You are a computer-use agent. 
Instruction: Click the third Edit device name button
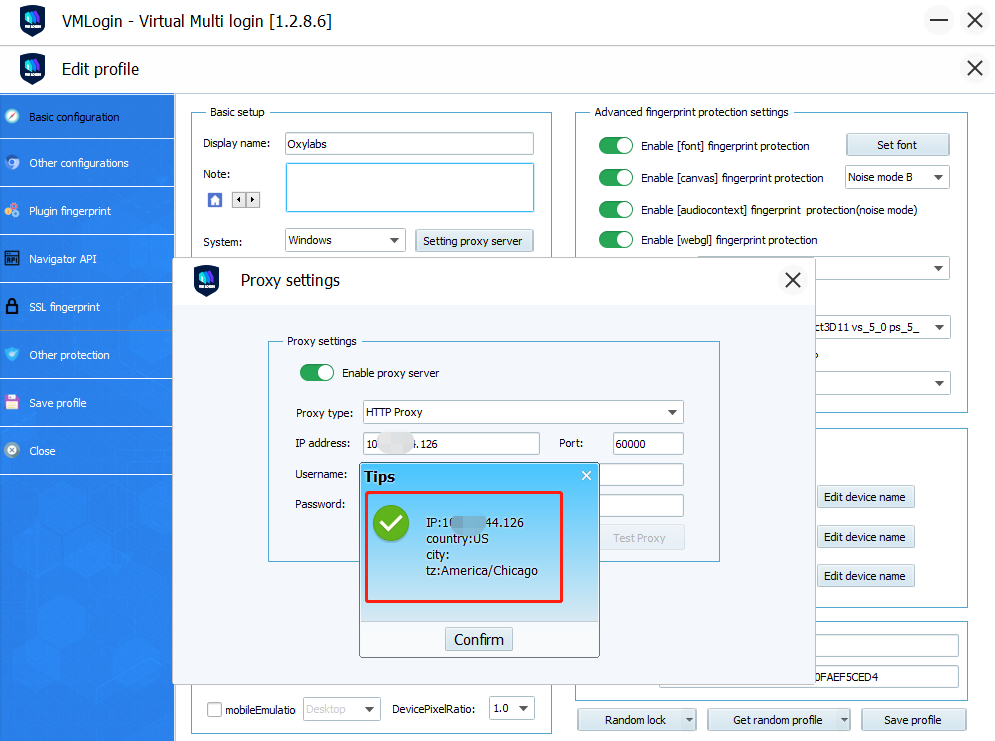(x=865, y=576)
